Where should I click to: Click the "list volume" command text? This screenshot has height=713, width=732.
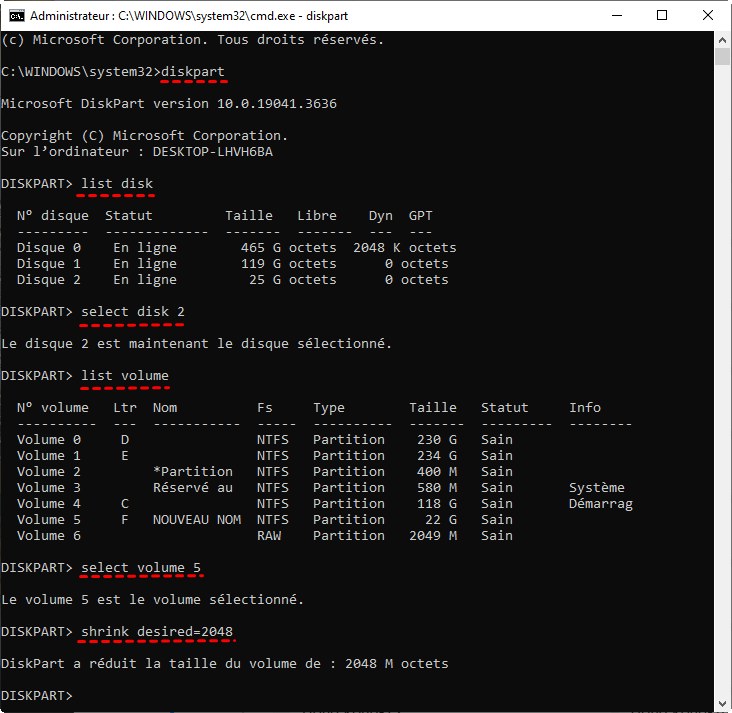tap(125, 376)
